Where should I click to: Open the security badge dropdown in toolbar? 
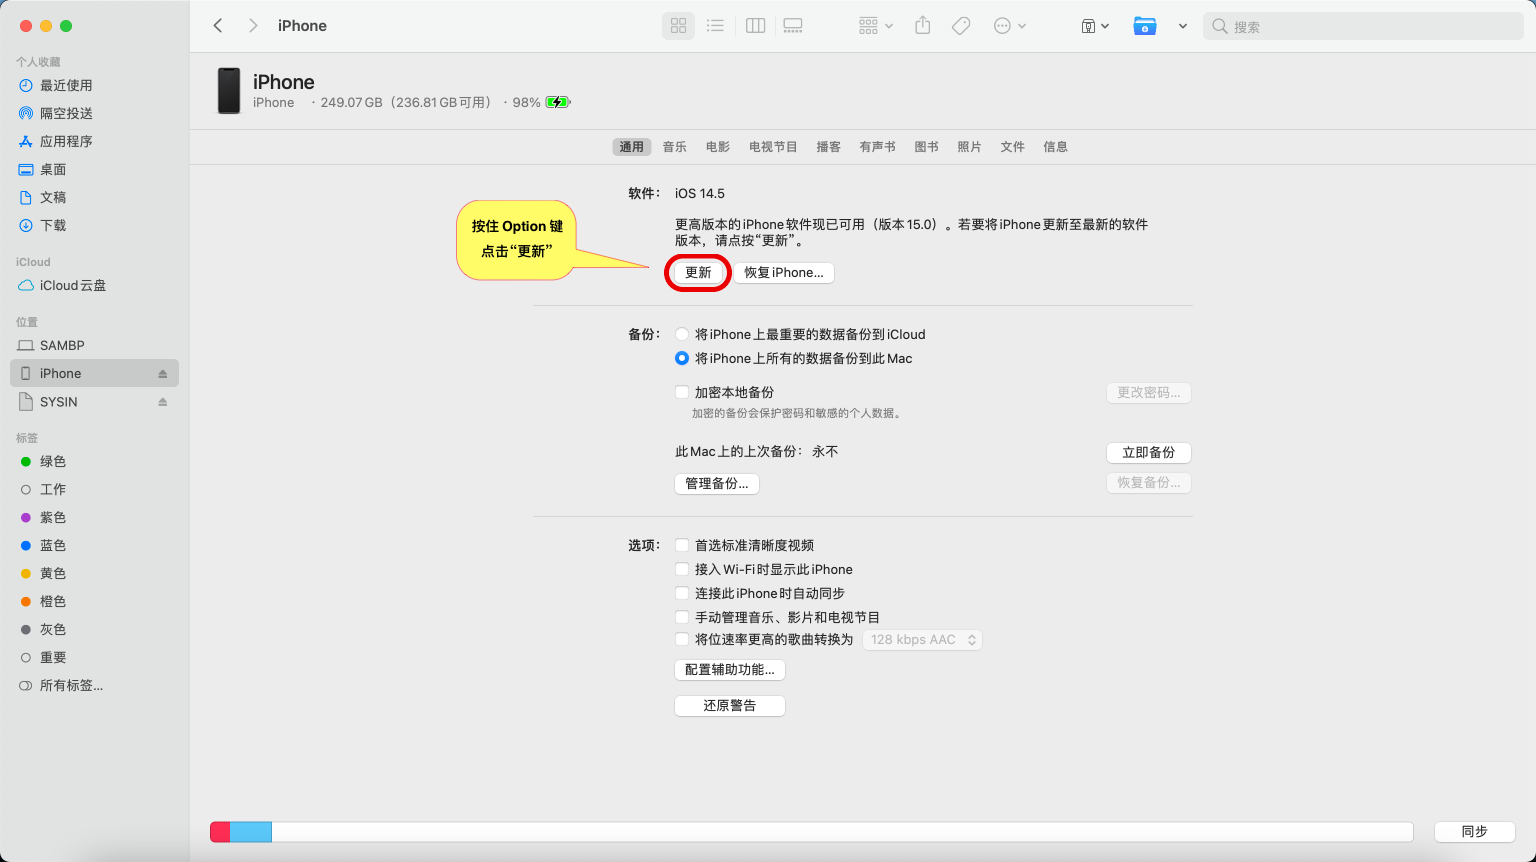pyautogui.click(x=1095, y=26)
